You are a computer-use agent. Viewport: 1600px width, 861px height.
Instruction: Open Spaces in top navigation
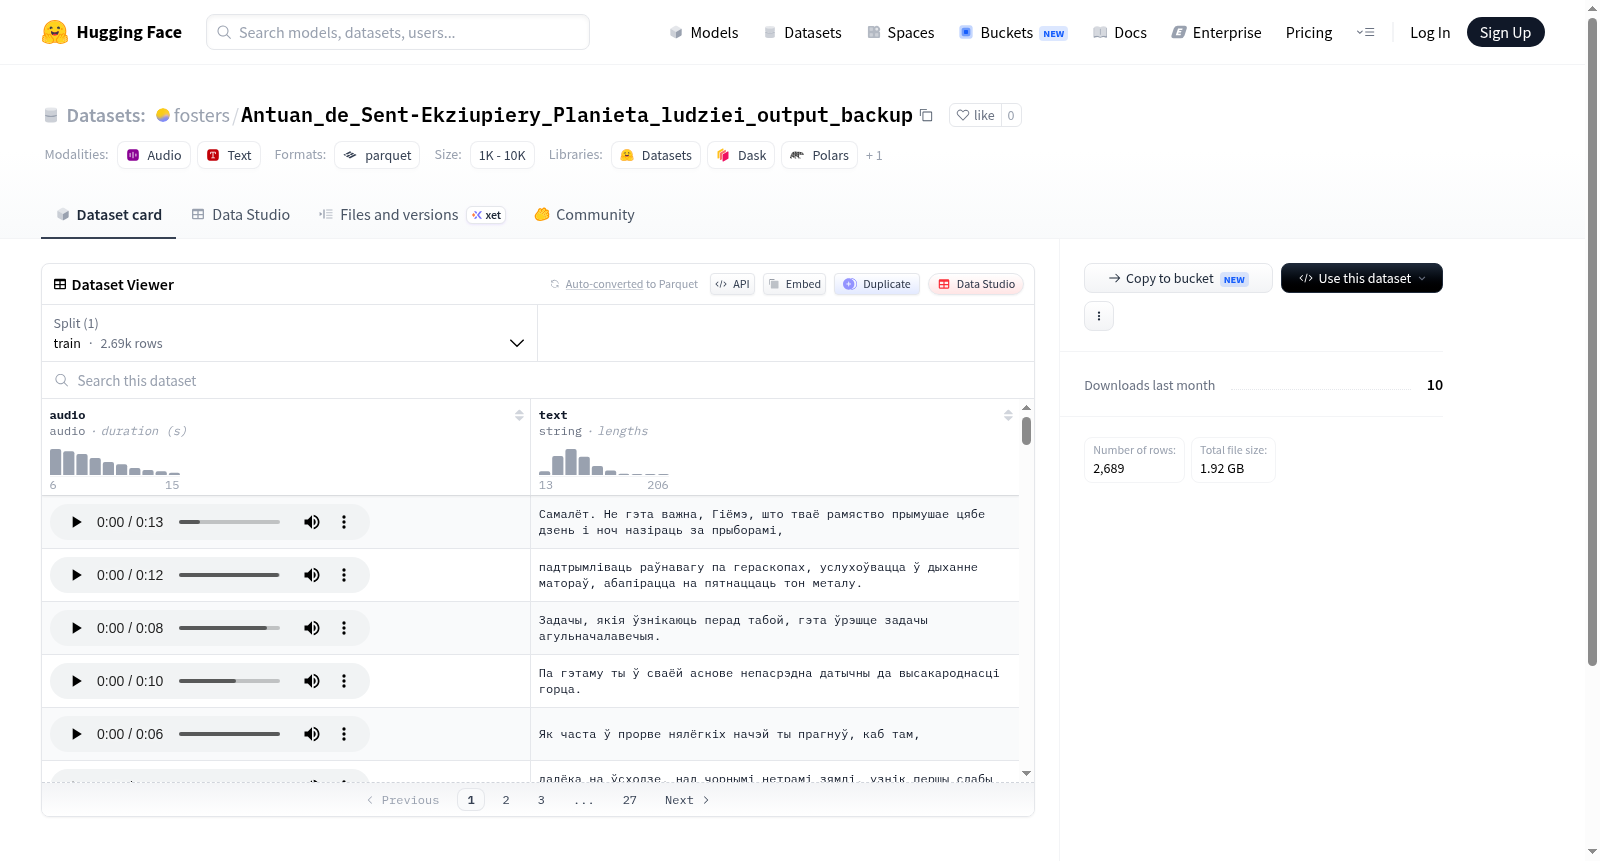pos(901,32)
